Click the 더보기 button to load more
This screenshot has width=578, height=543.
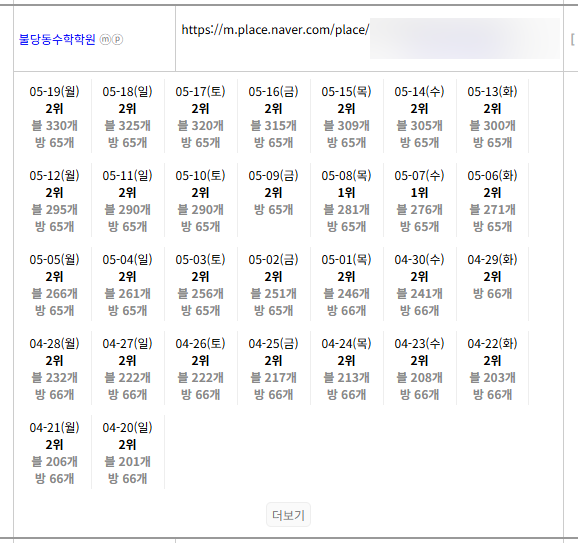pyautogui.click(x=288, y=515)
